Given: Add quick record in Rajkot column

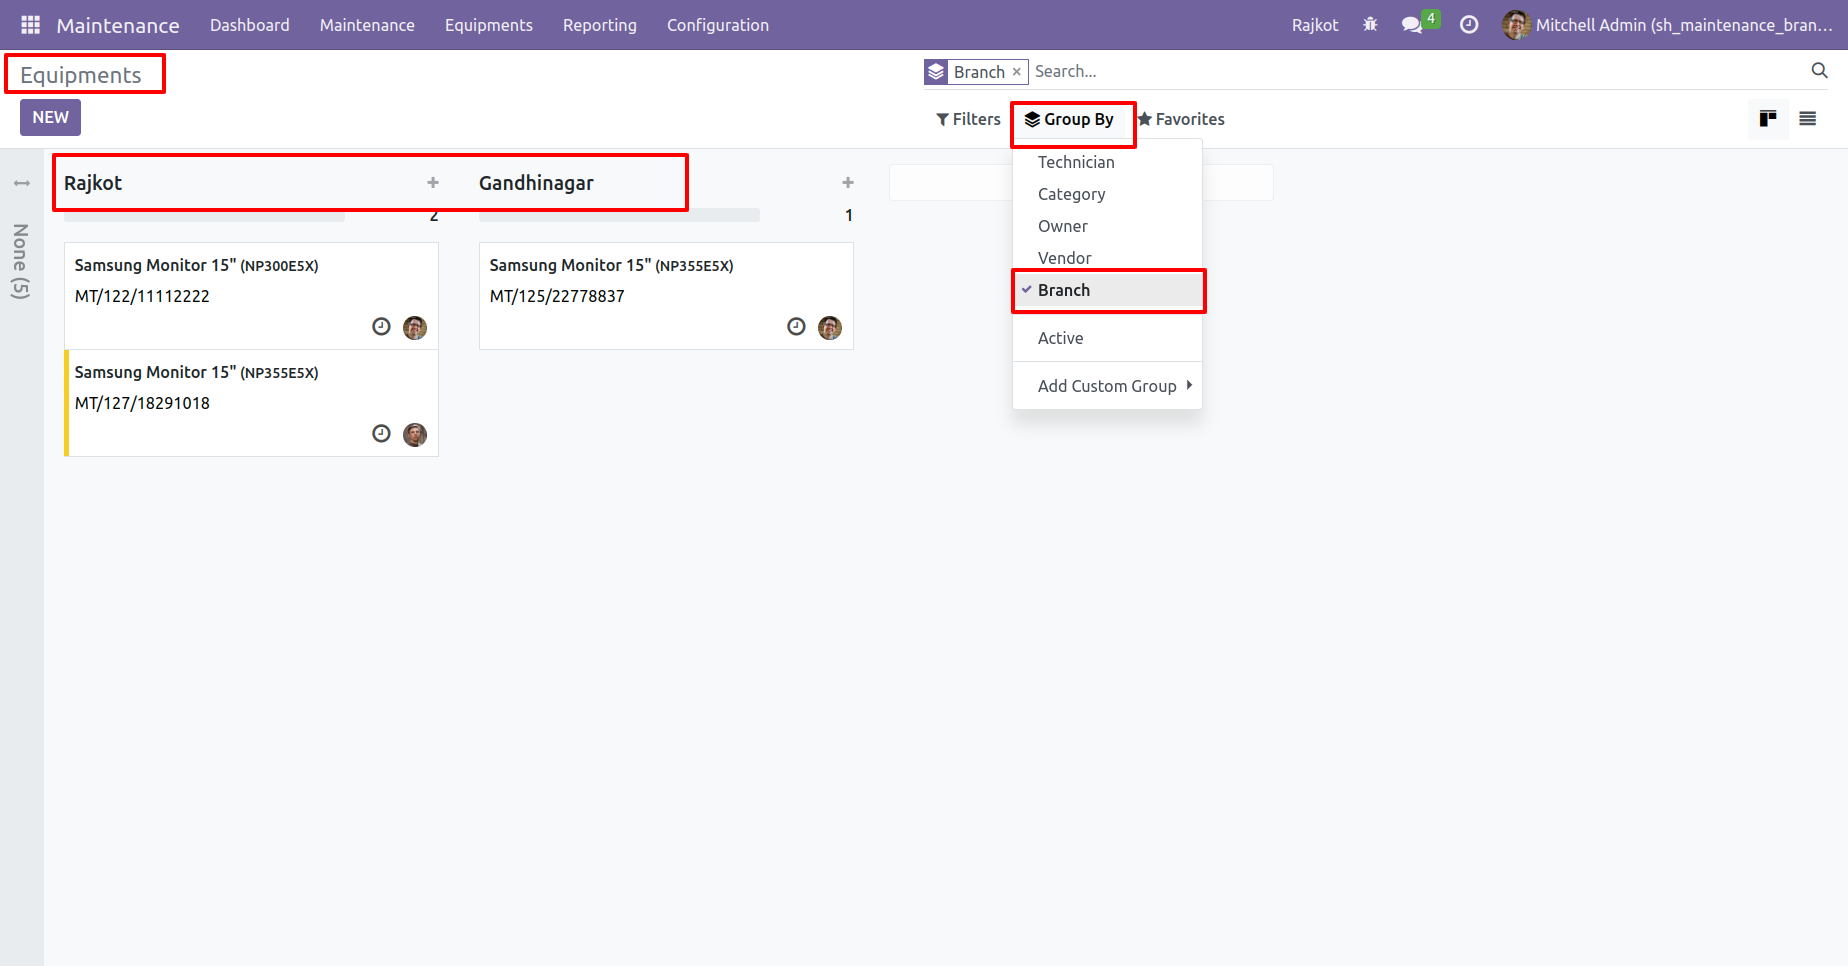Looking at the screenshot, I should pyautogui.click(x=433, y=183).
